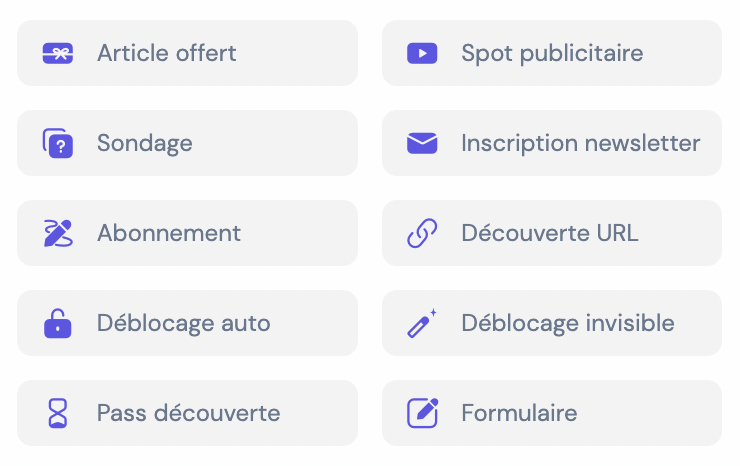The height and width of the screenshot is (466, 740).
Task: Select the Abonnement label
Action: (x=169, y=233)
